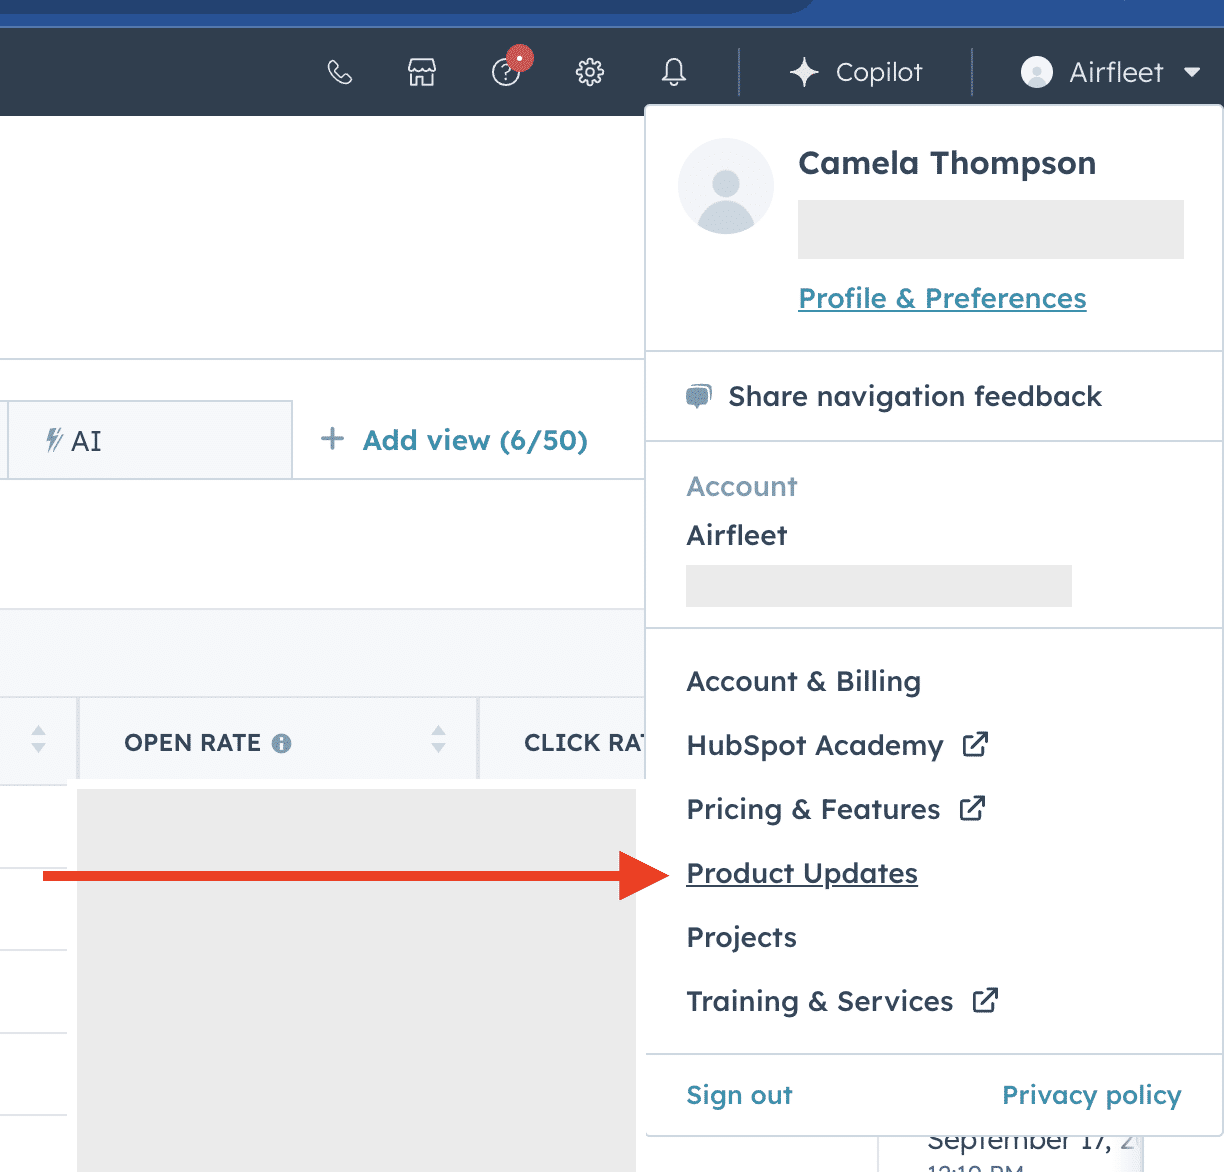Image resolution: width=1224 pixels, height=1172 pixels.
Task: Click Add view (6/50)
Action: pos(475,440)
